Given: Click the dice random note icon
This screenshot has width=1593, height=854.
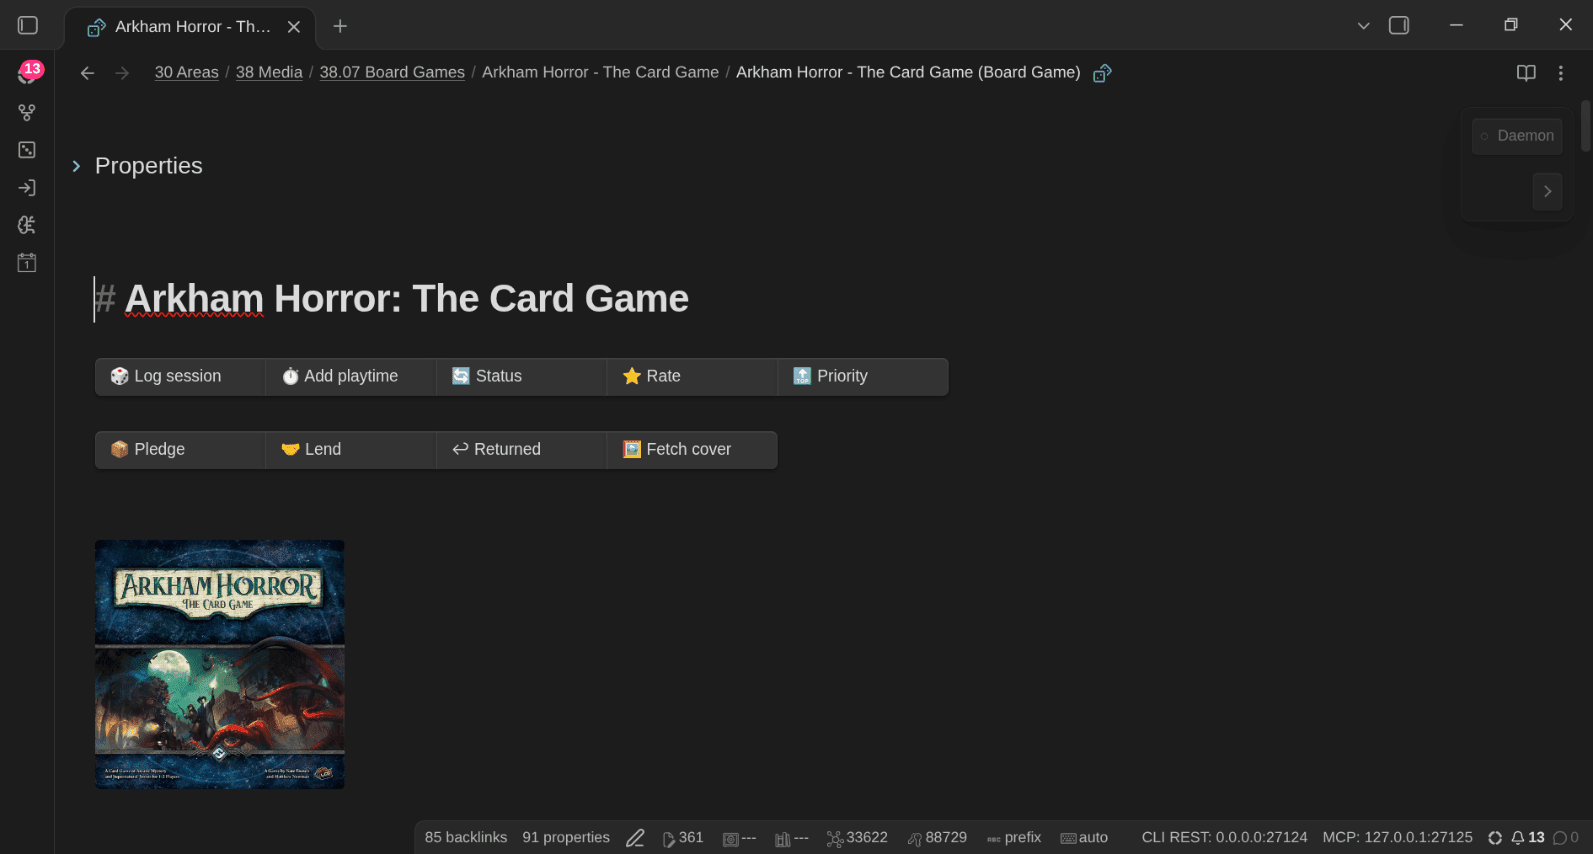Looking at the screenshot, I should click(27, 150).
